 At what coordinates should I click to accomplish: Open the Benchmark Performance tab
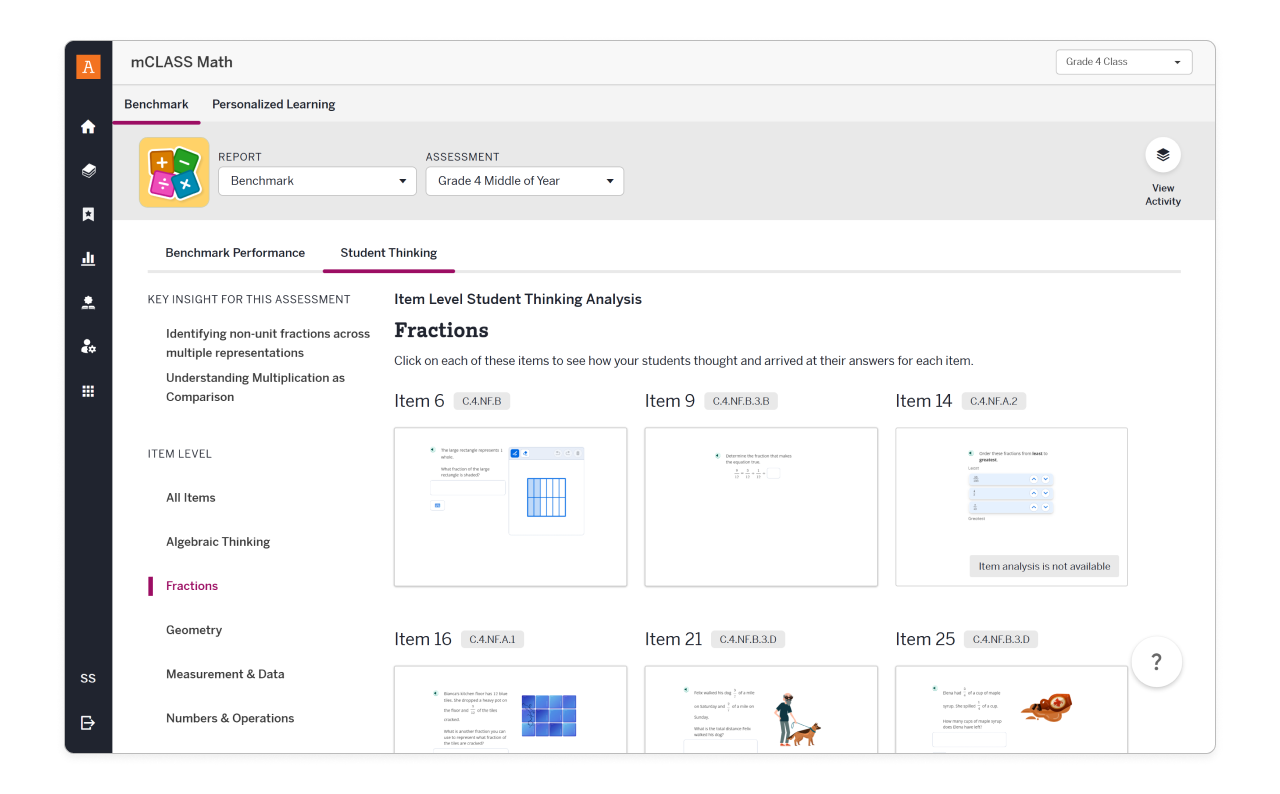235,253
